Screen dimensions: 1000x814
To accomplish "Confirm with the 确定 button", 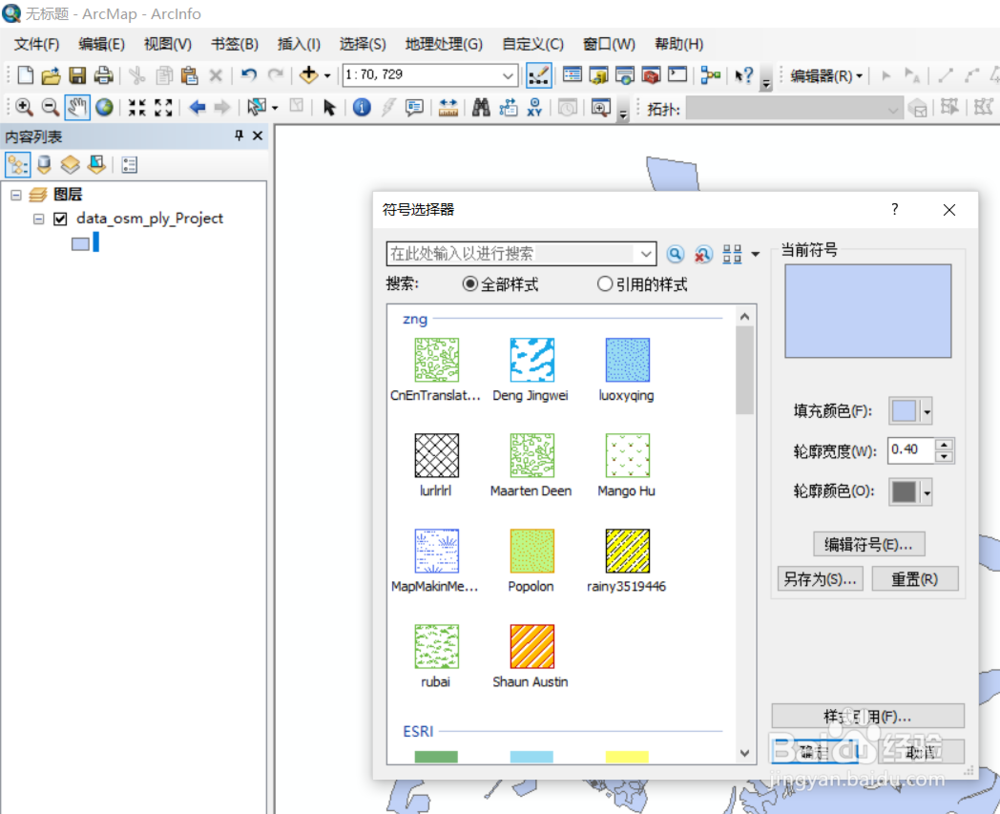I will (814, 751).
